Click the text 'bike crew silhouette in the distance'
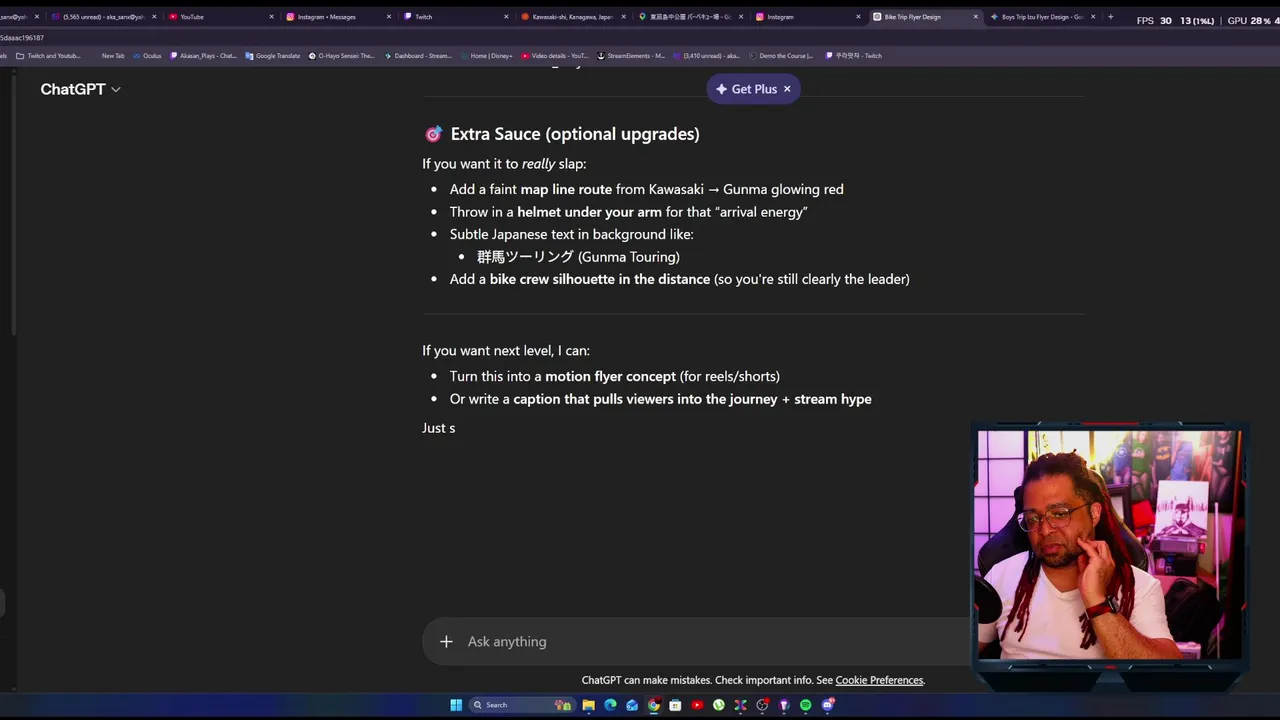Screen dimensions: 1280x720 pyautogui.click(x=600, y=279)
